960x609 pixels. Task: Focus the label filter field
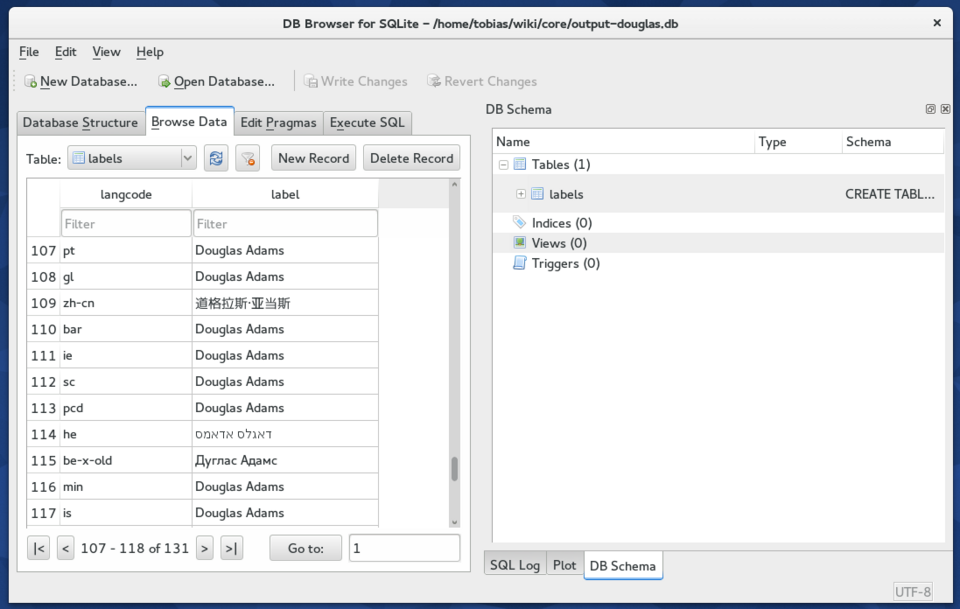coord(285,223)
